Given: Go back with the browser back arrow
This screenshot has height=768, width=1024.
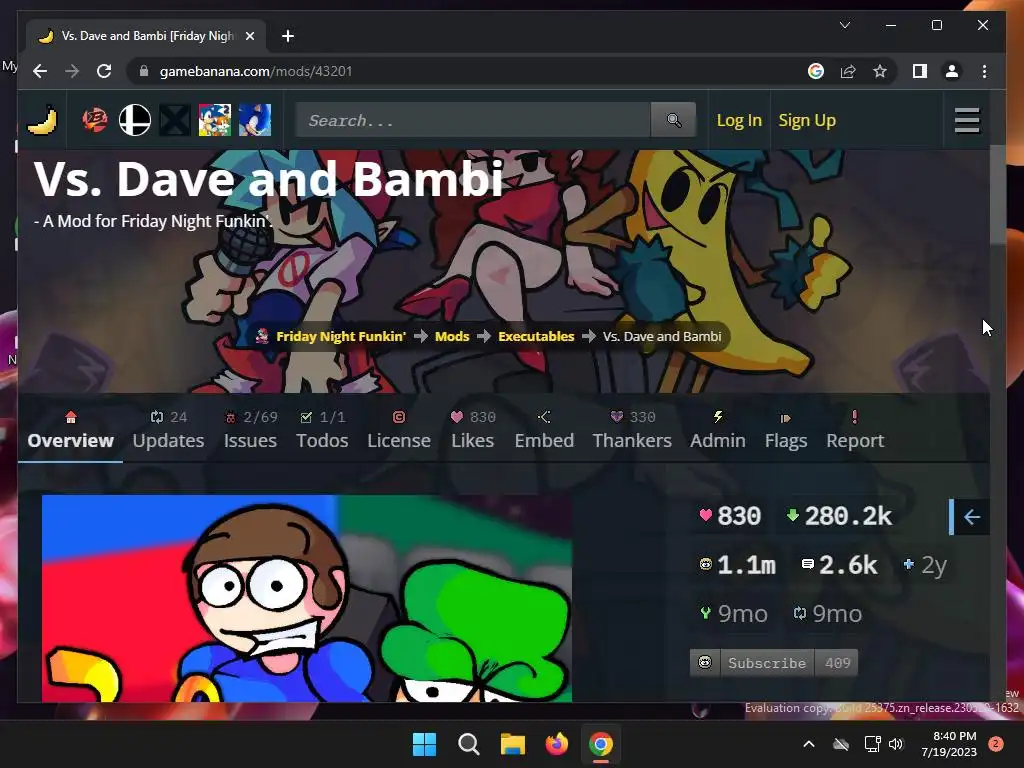Looking at the screenshot, I should pyautogui.click(x=40, y=71).
